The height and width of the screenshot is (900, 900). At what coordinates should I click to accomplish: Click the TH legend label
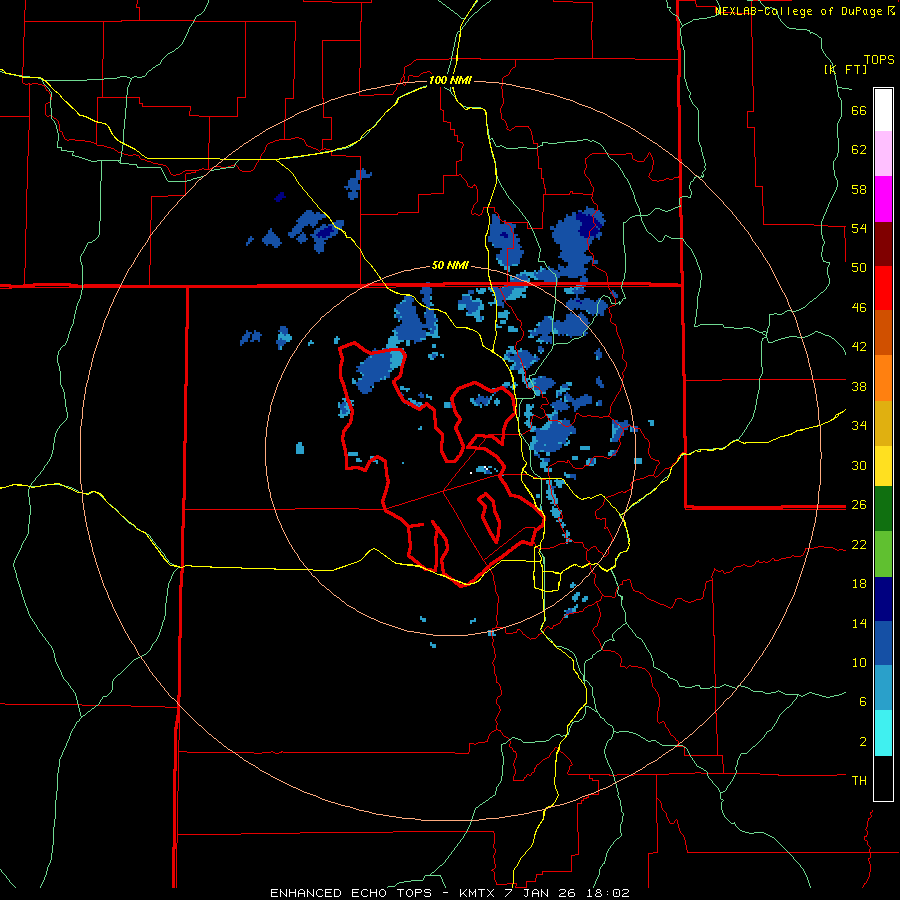point(859,781)
